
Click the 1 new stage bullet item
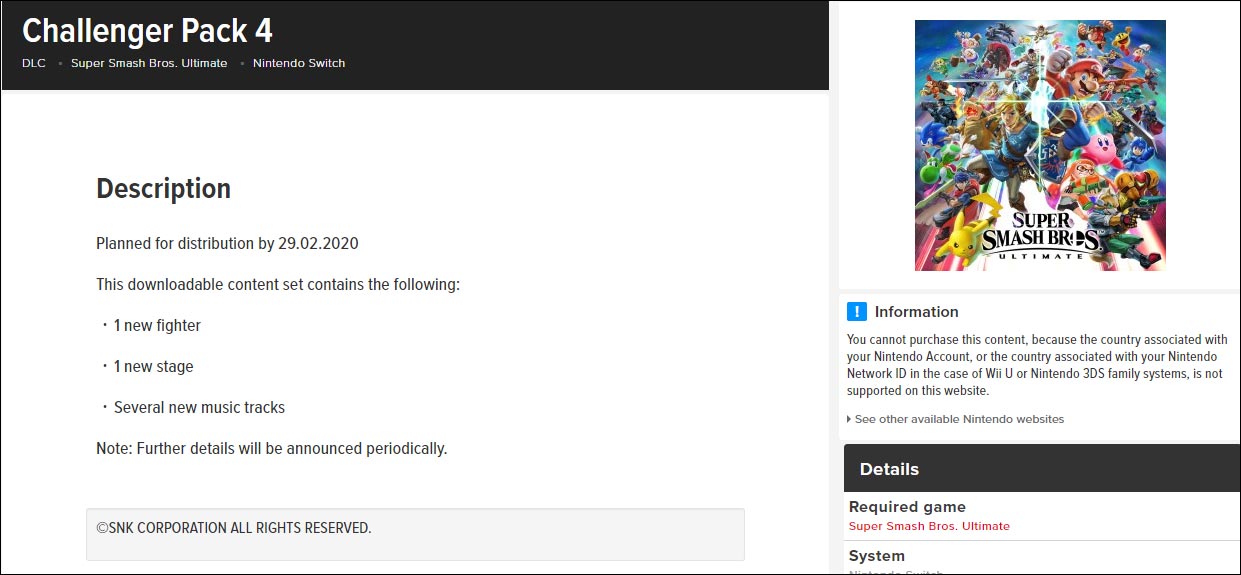(x=153, y=366)
